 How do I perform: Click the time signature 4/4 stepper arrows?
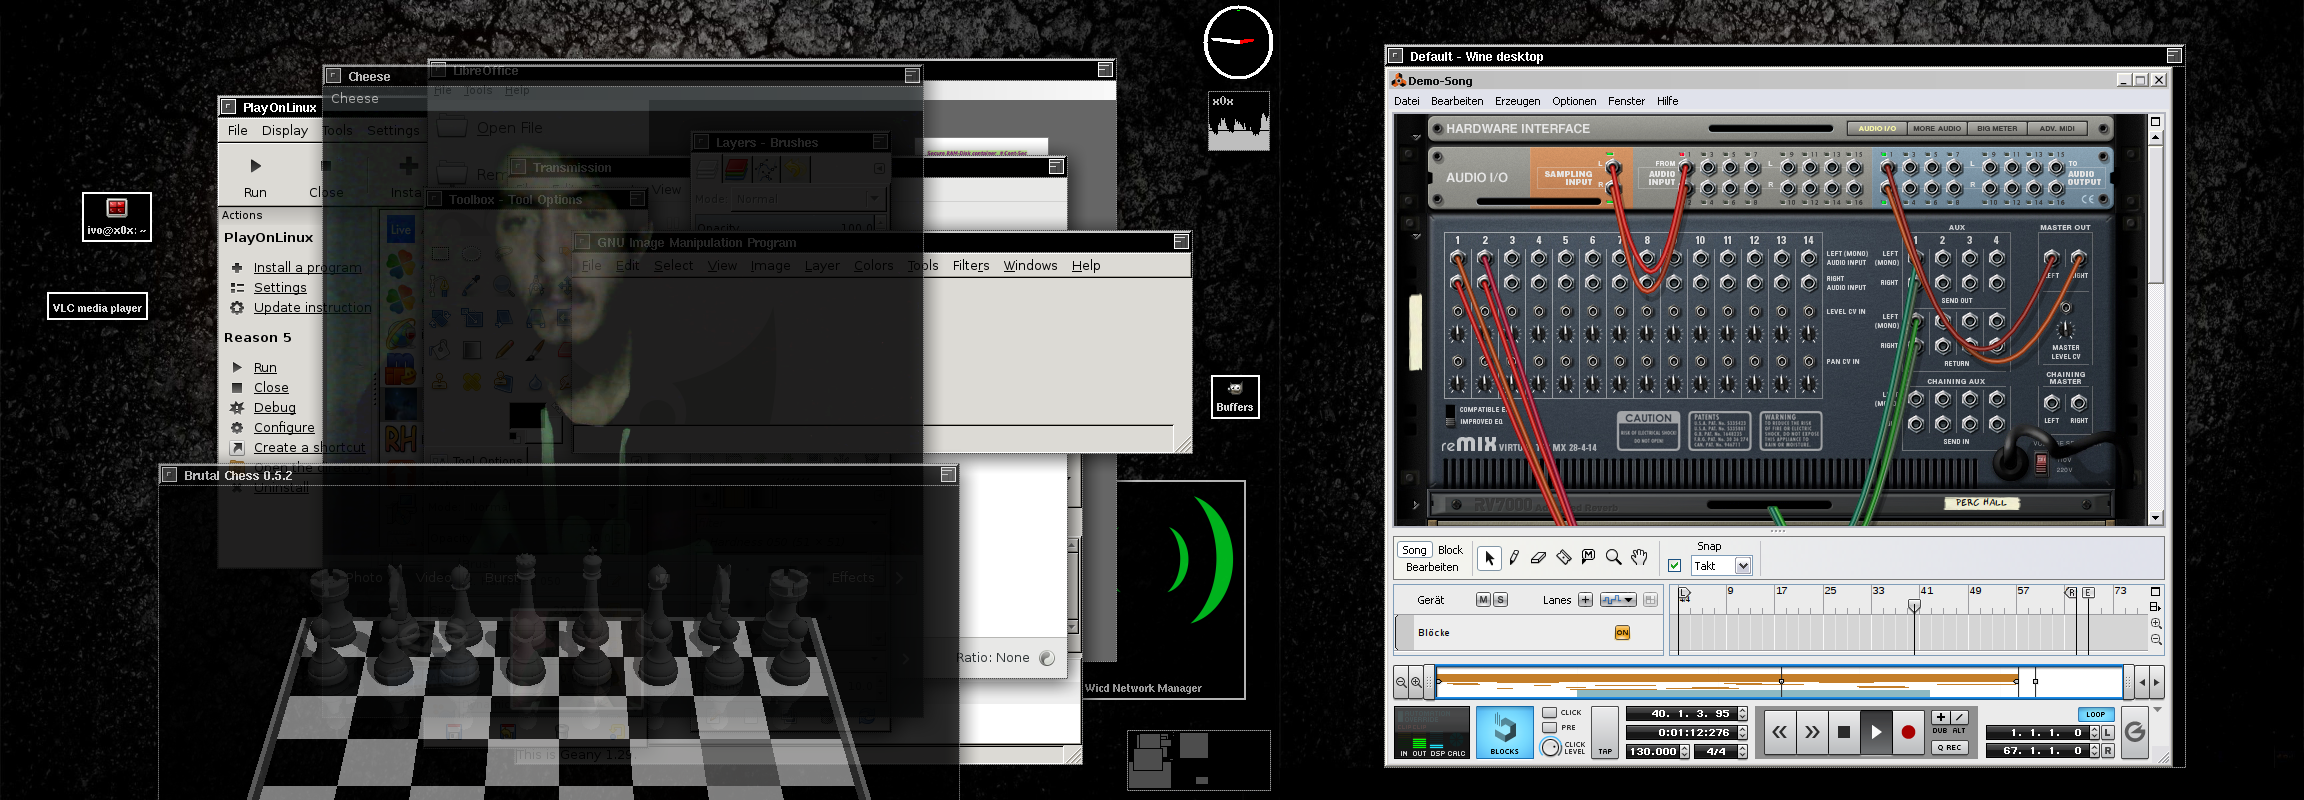[1742, 751]
